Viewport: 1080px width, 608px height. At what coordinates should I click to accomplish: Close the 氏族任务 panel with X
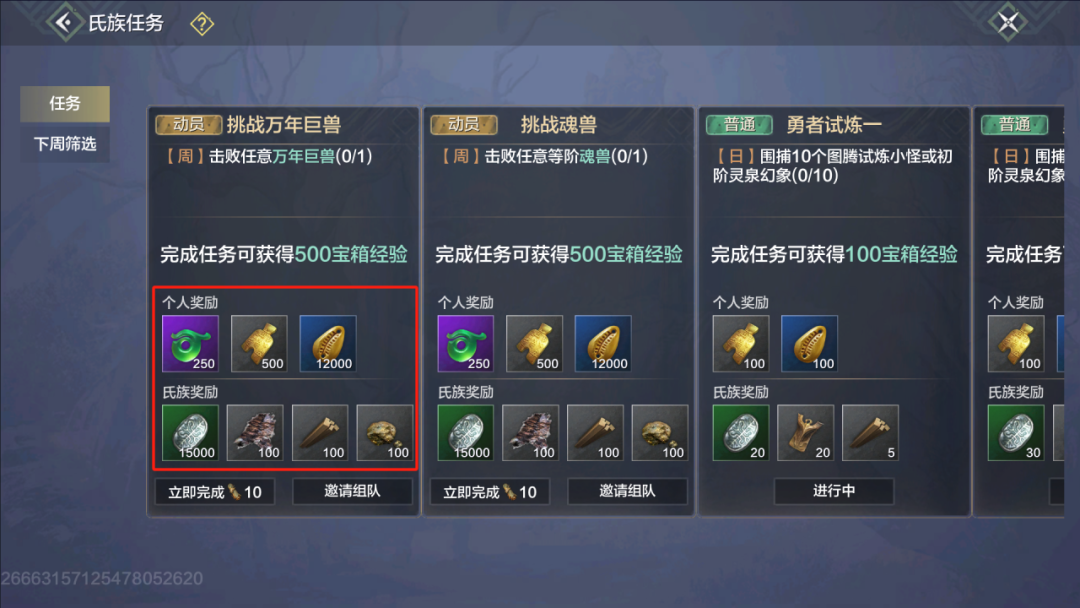pyautogui.click(x=1008, y=23)
